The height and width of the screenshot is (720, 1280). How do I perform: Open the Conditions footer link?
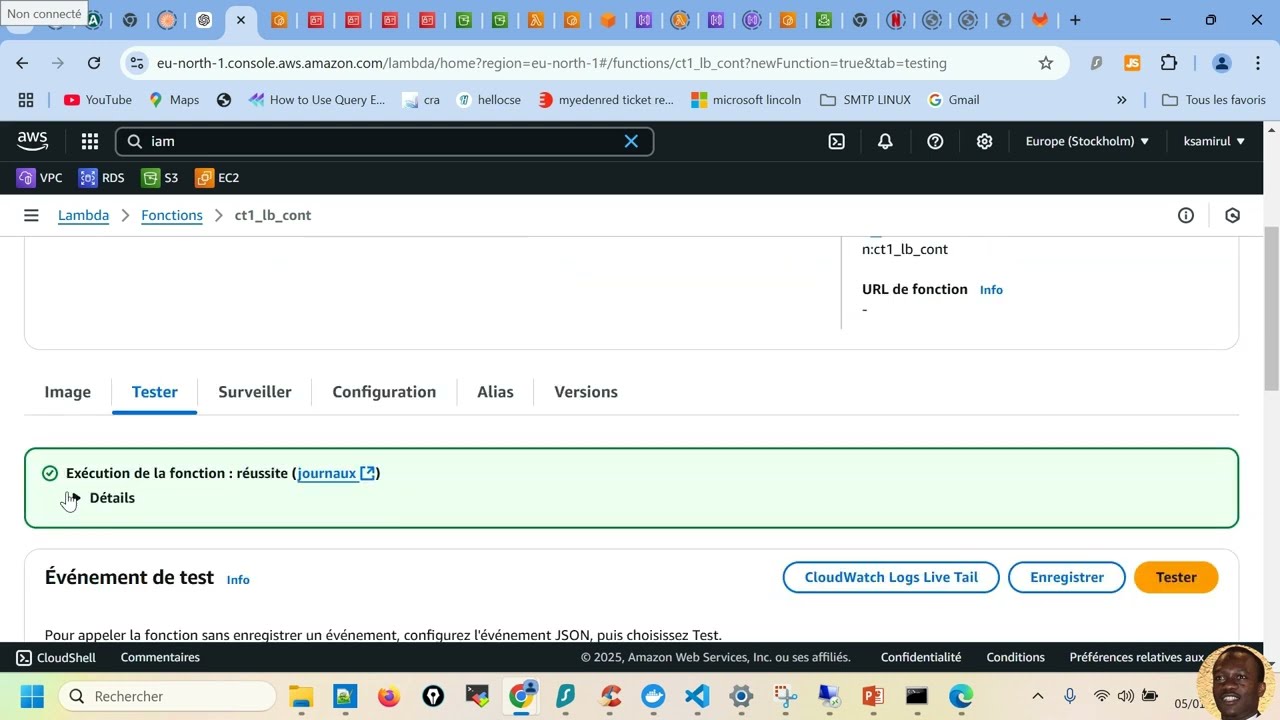point(1015,657)
